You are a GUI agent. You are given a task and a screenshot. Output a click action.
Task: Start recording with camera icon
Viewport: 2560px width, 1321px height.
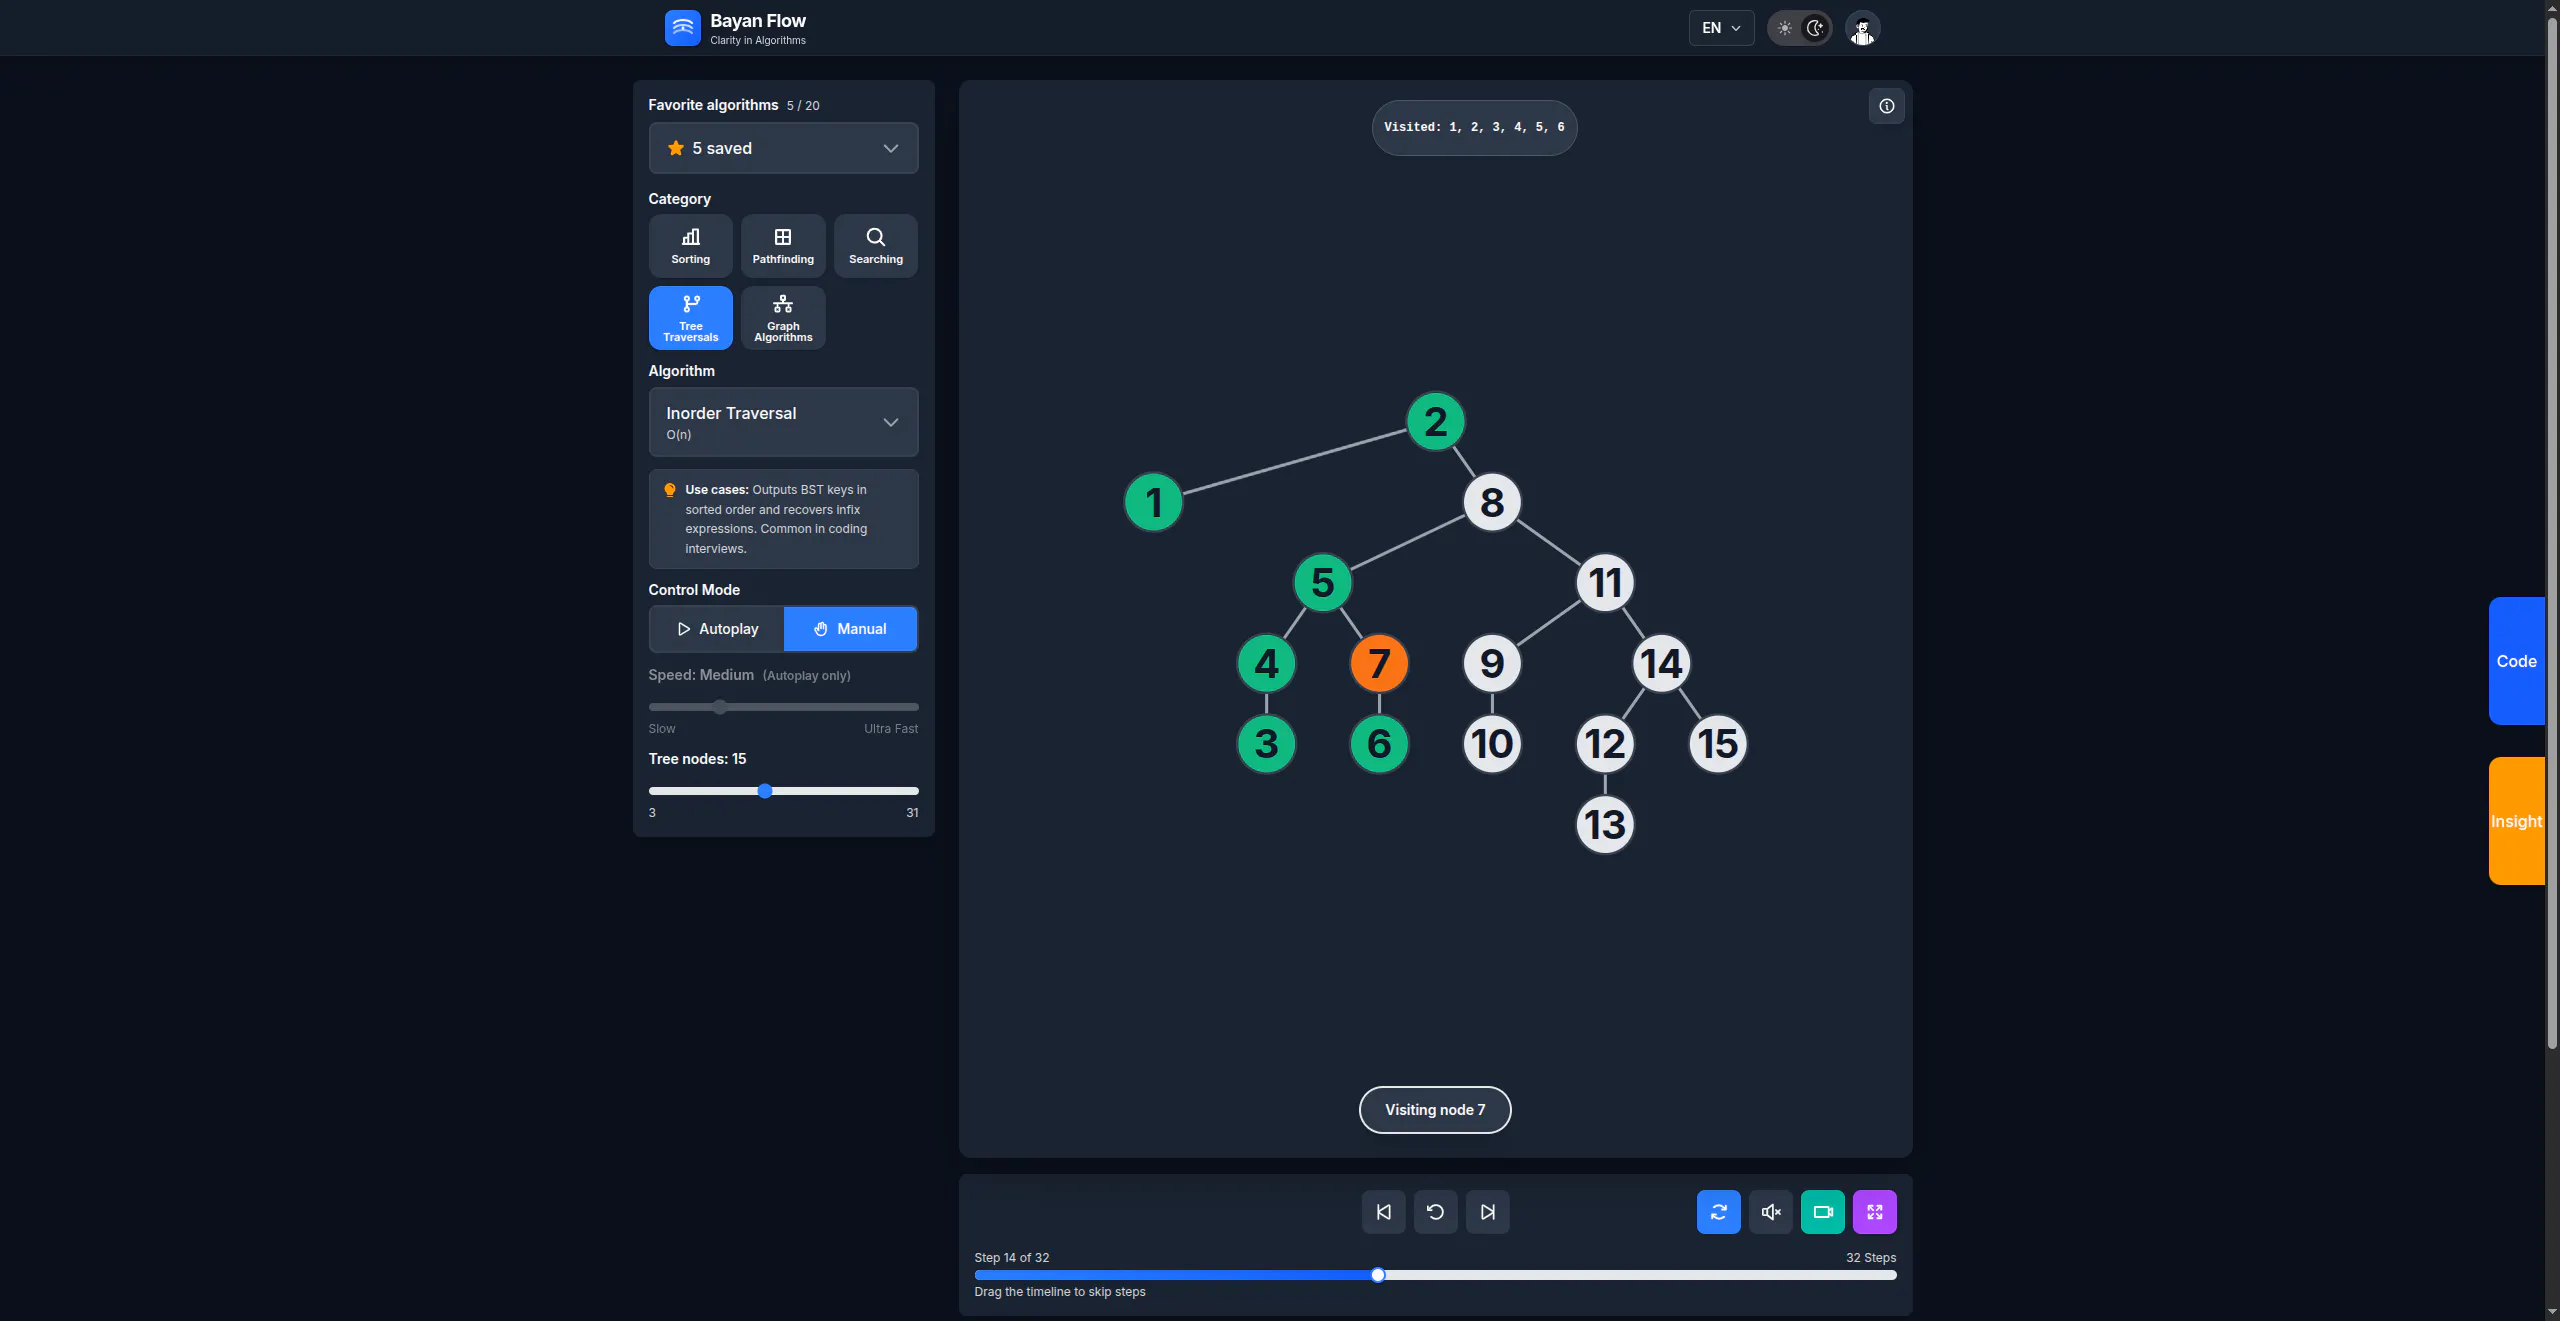point(1822,1212)
